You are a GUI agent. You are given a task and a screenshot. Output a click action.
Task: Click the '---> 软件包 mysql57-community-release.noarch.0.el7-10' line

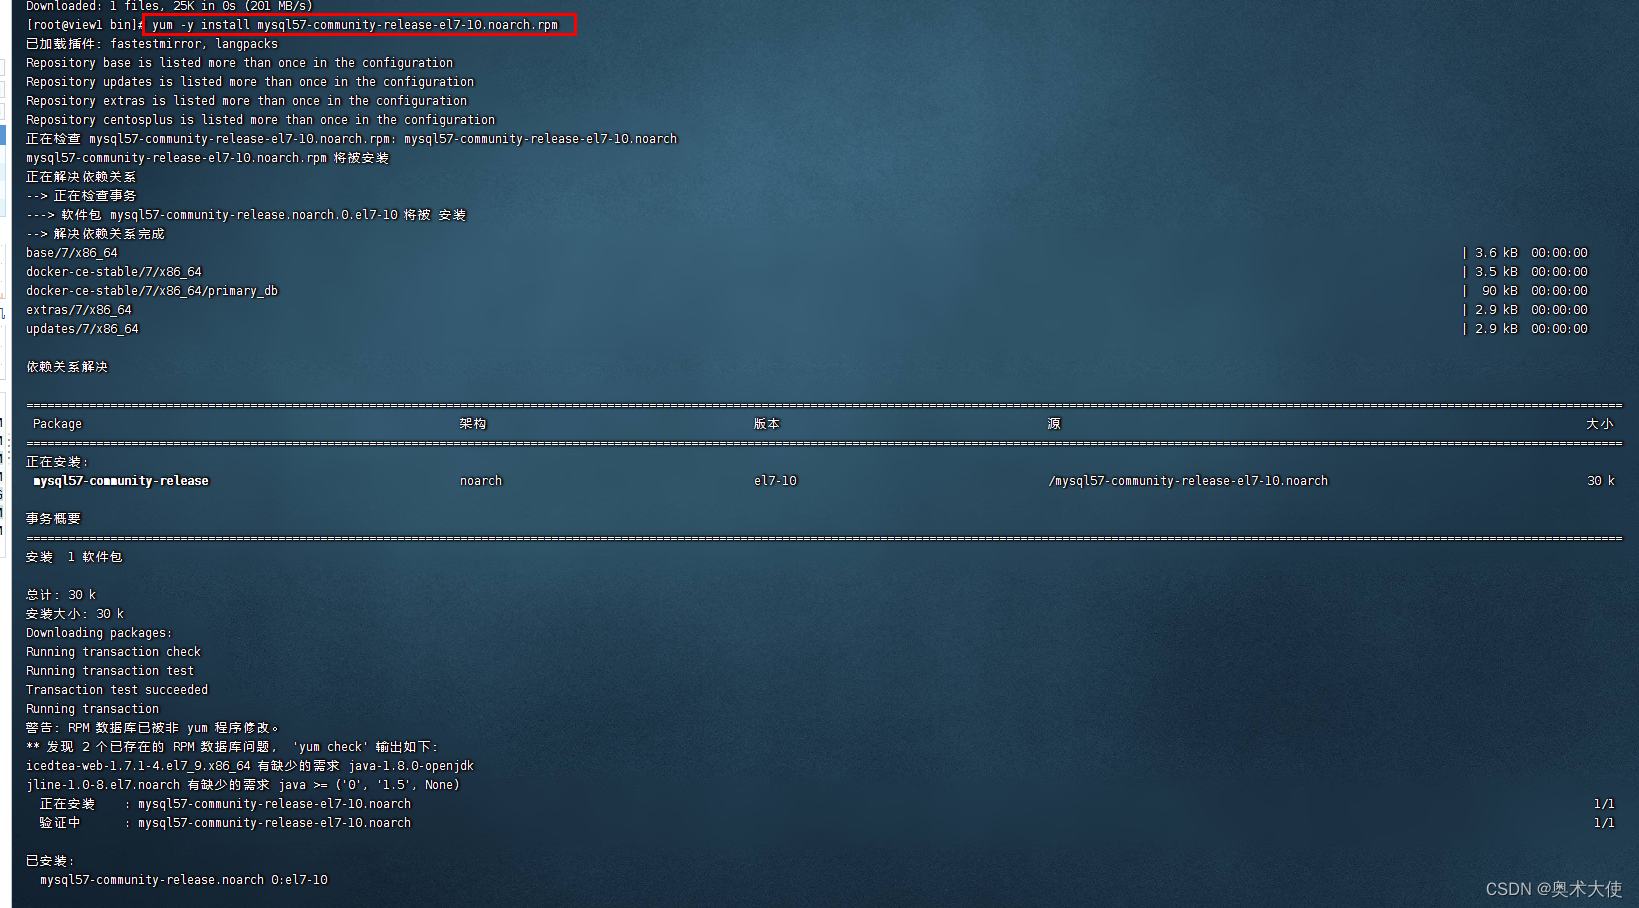[x=246, y=215]
